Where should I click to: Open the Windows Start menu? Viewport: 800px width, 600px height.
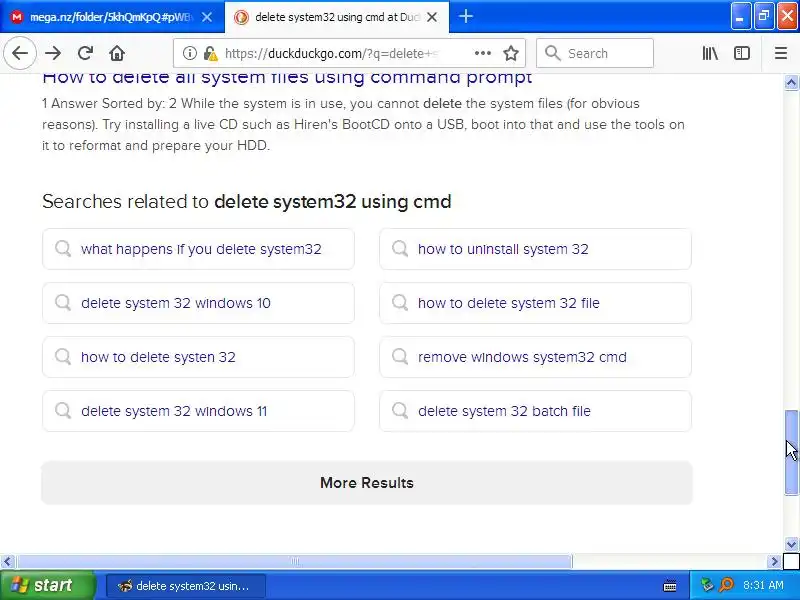coord(47,585)
